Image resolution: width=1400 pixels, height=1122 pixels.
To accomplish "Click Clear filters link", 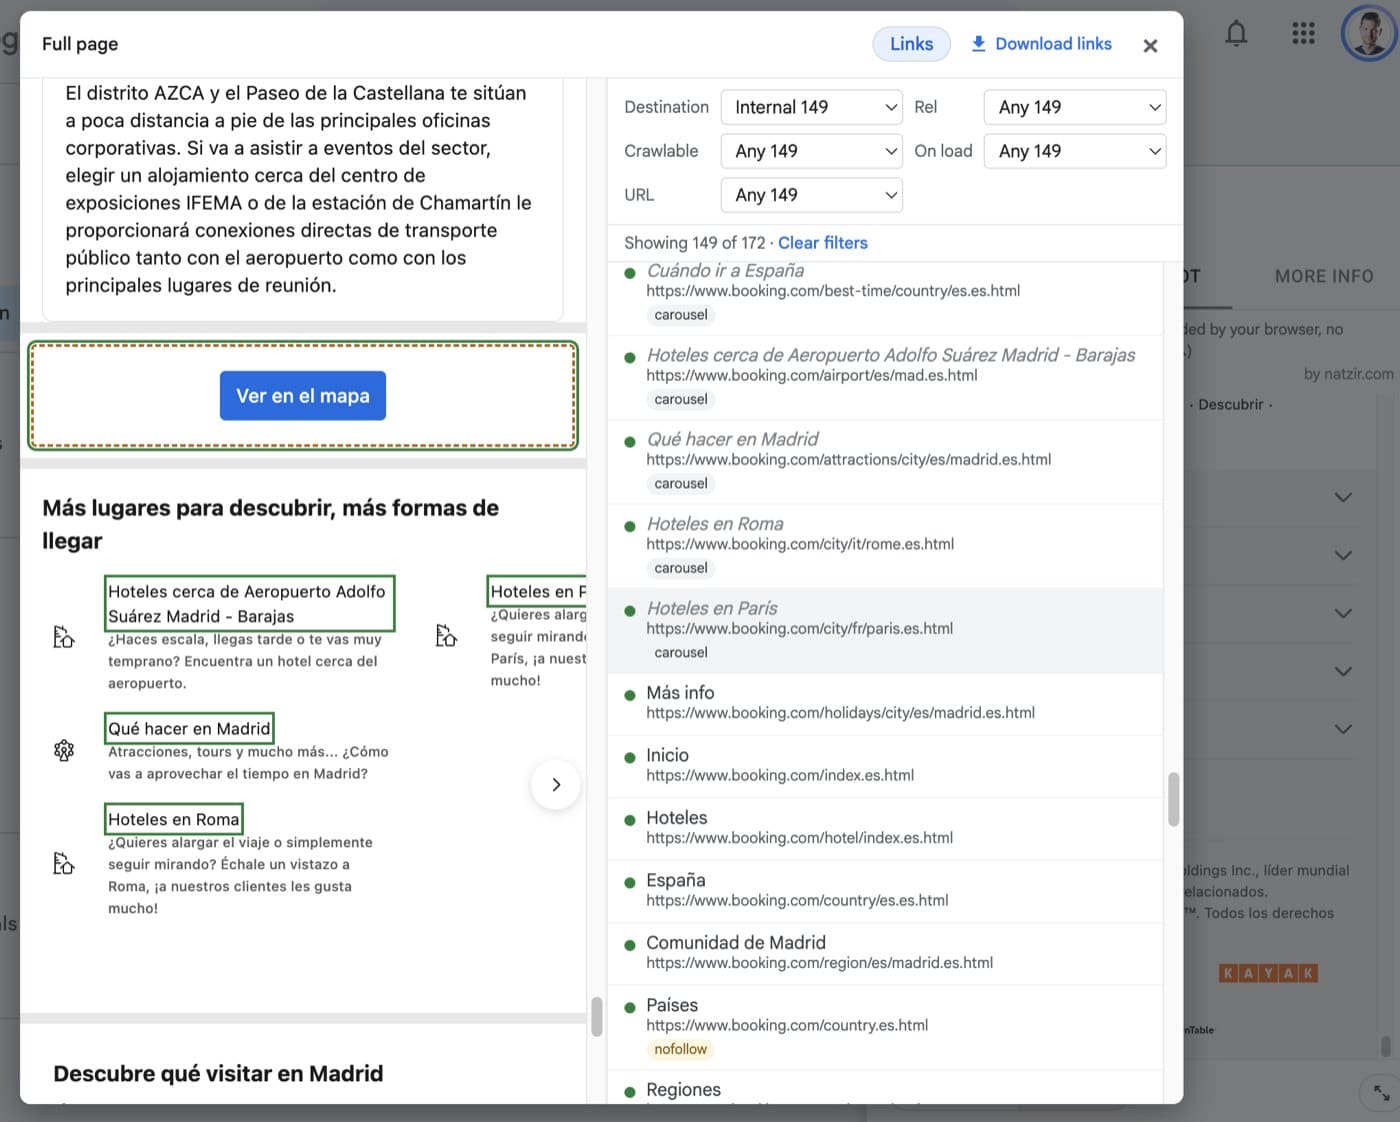I will tap(822, 243).
